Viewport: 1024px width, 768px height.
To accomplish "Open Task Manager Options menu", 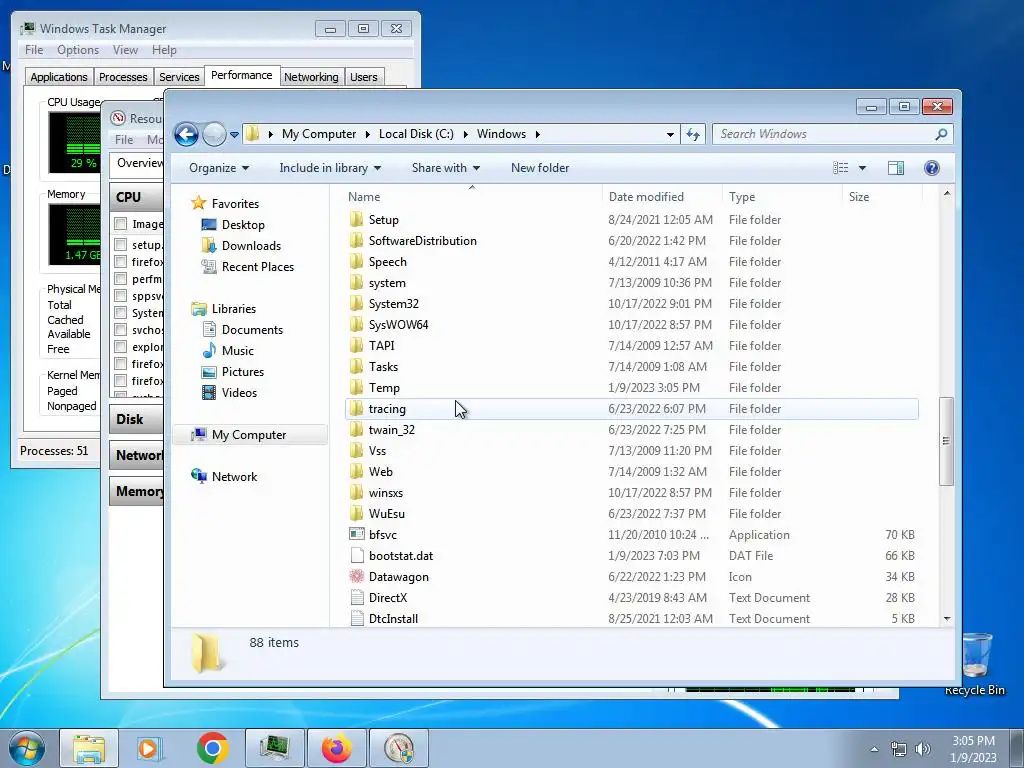I will [x=78, y=50].
